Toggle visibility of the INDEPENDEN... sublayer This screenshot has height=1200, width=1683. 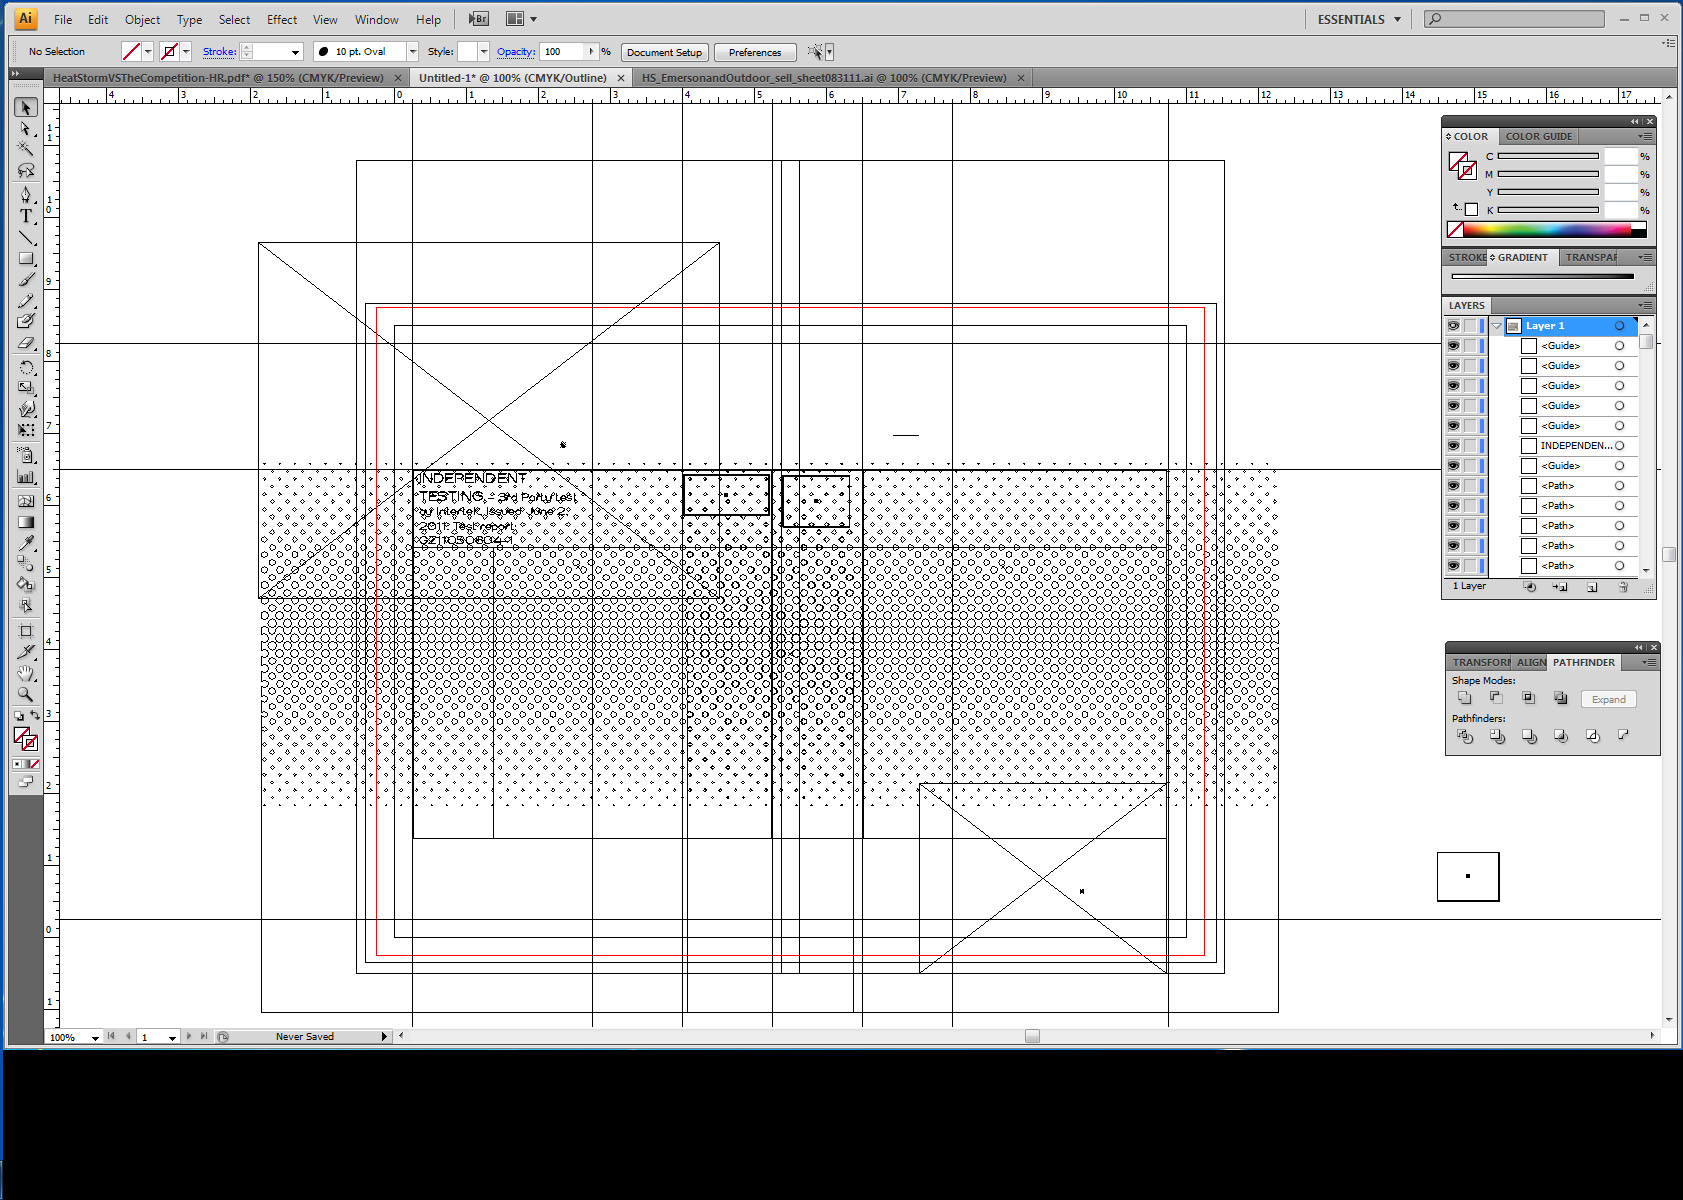pos(1453,446)
